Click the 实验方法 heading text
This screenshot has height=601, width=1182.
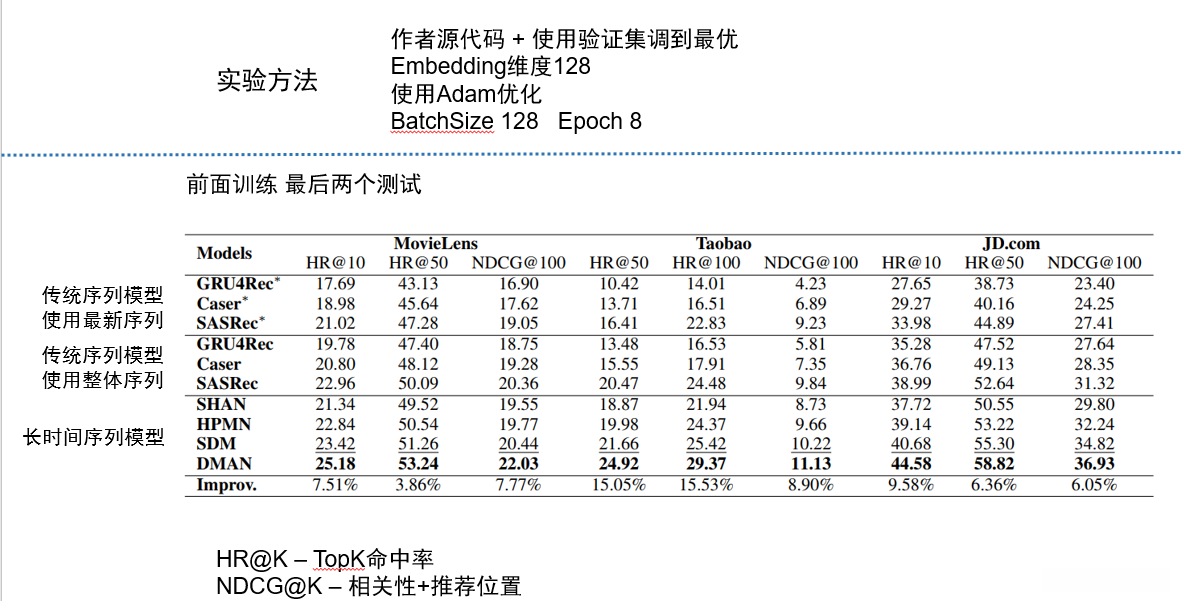pyautogui.click(x=267, y=80)
